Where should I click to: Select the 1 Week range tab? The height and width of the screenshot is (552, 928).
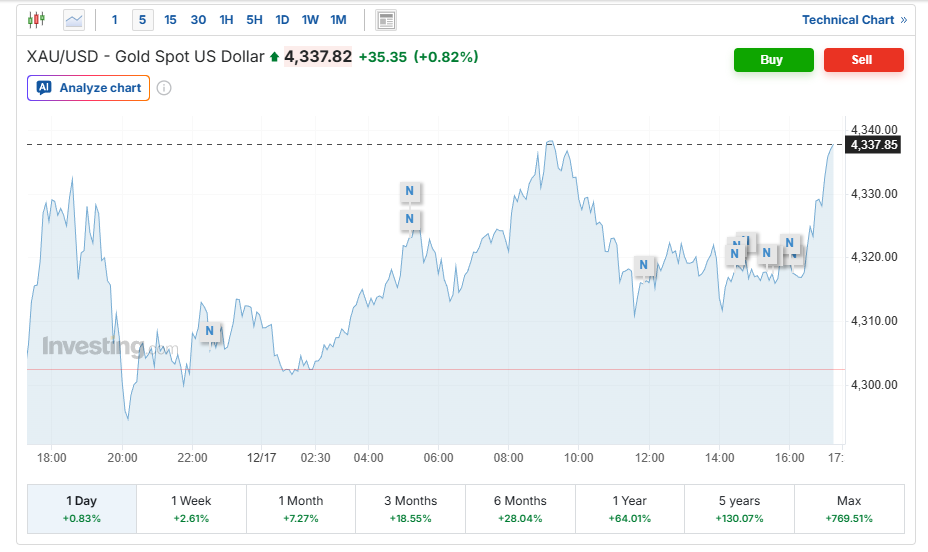pyautogui.click(x=191, y=508)
